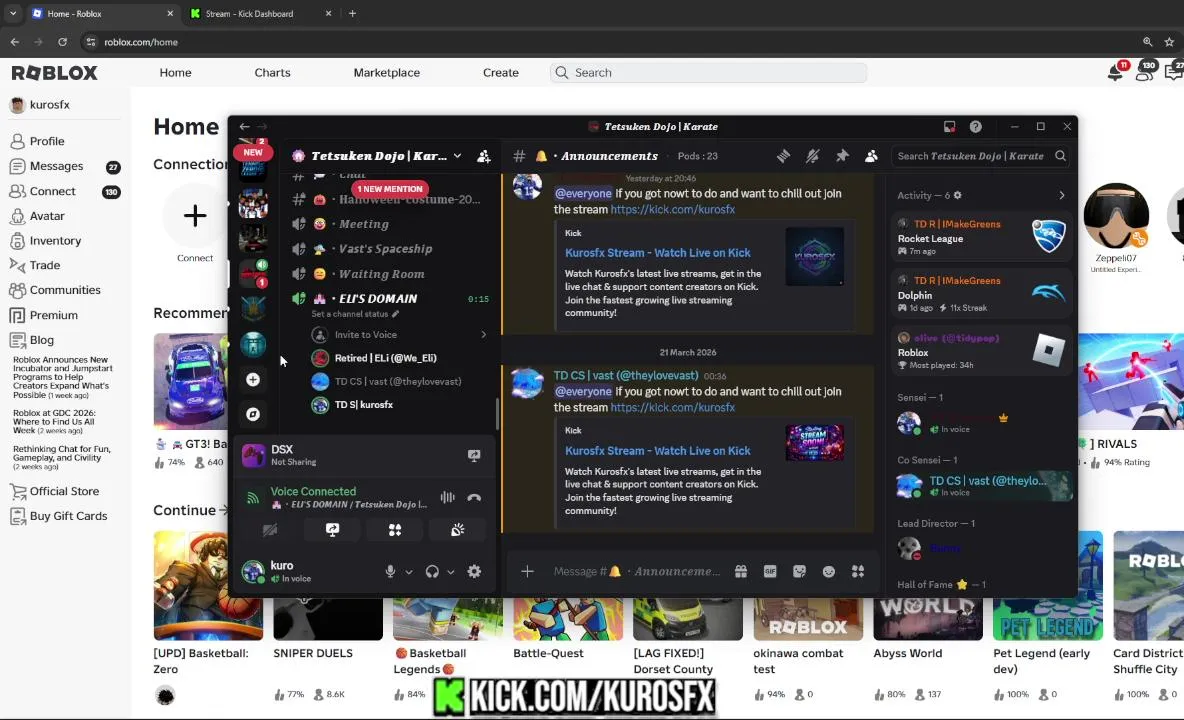Viewport: 1184px width, 720px height.
Task: Open Threads icon in Discord channel header
Action: (783, 156)
